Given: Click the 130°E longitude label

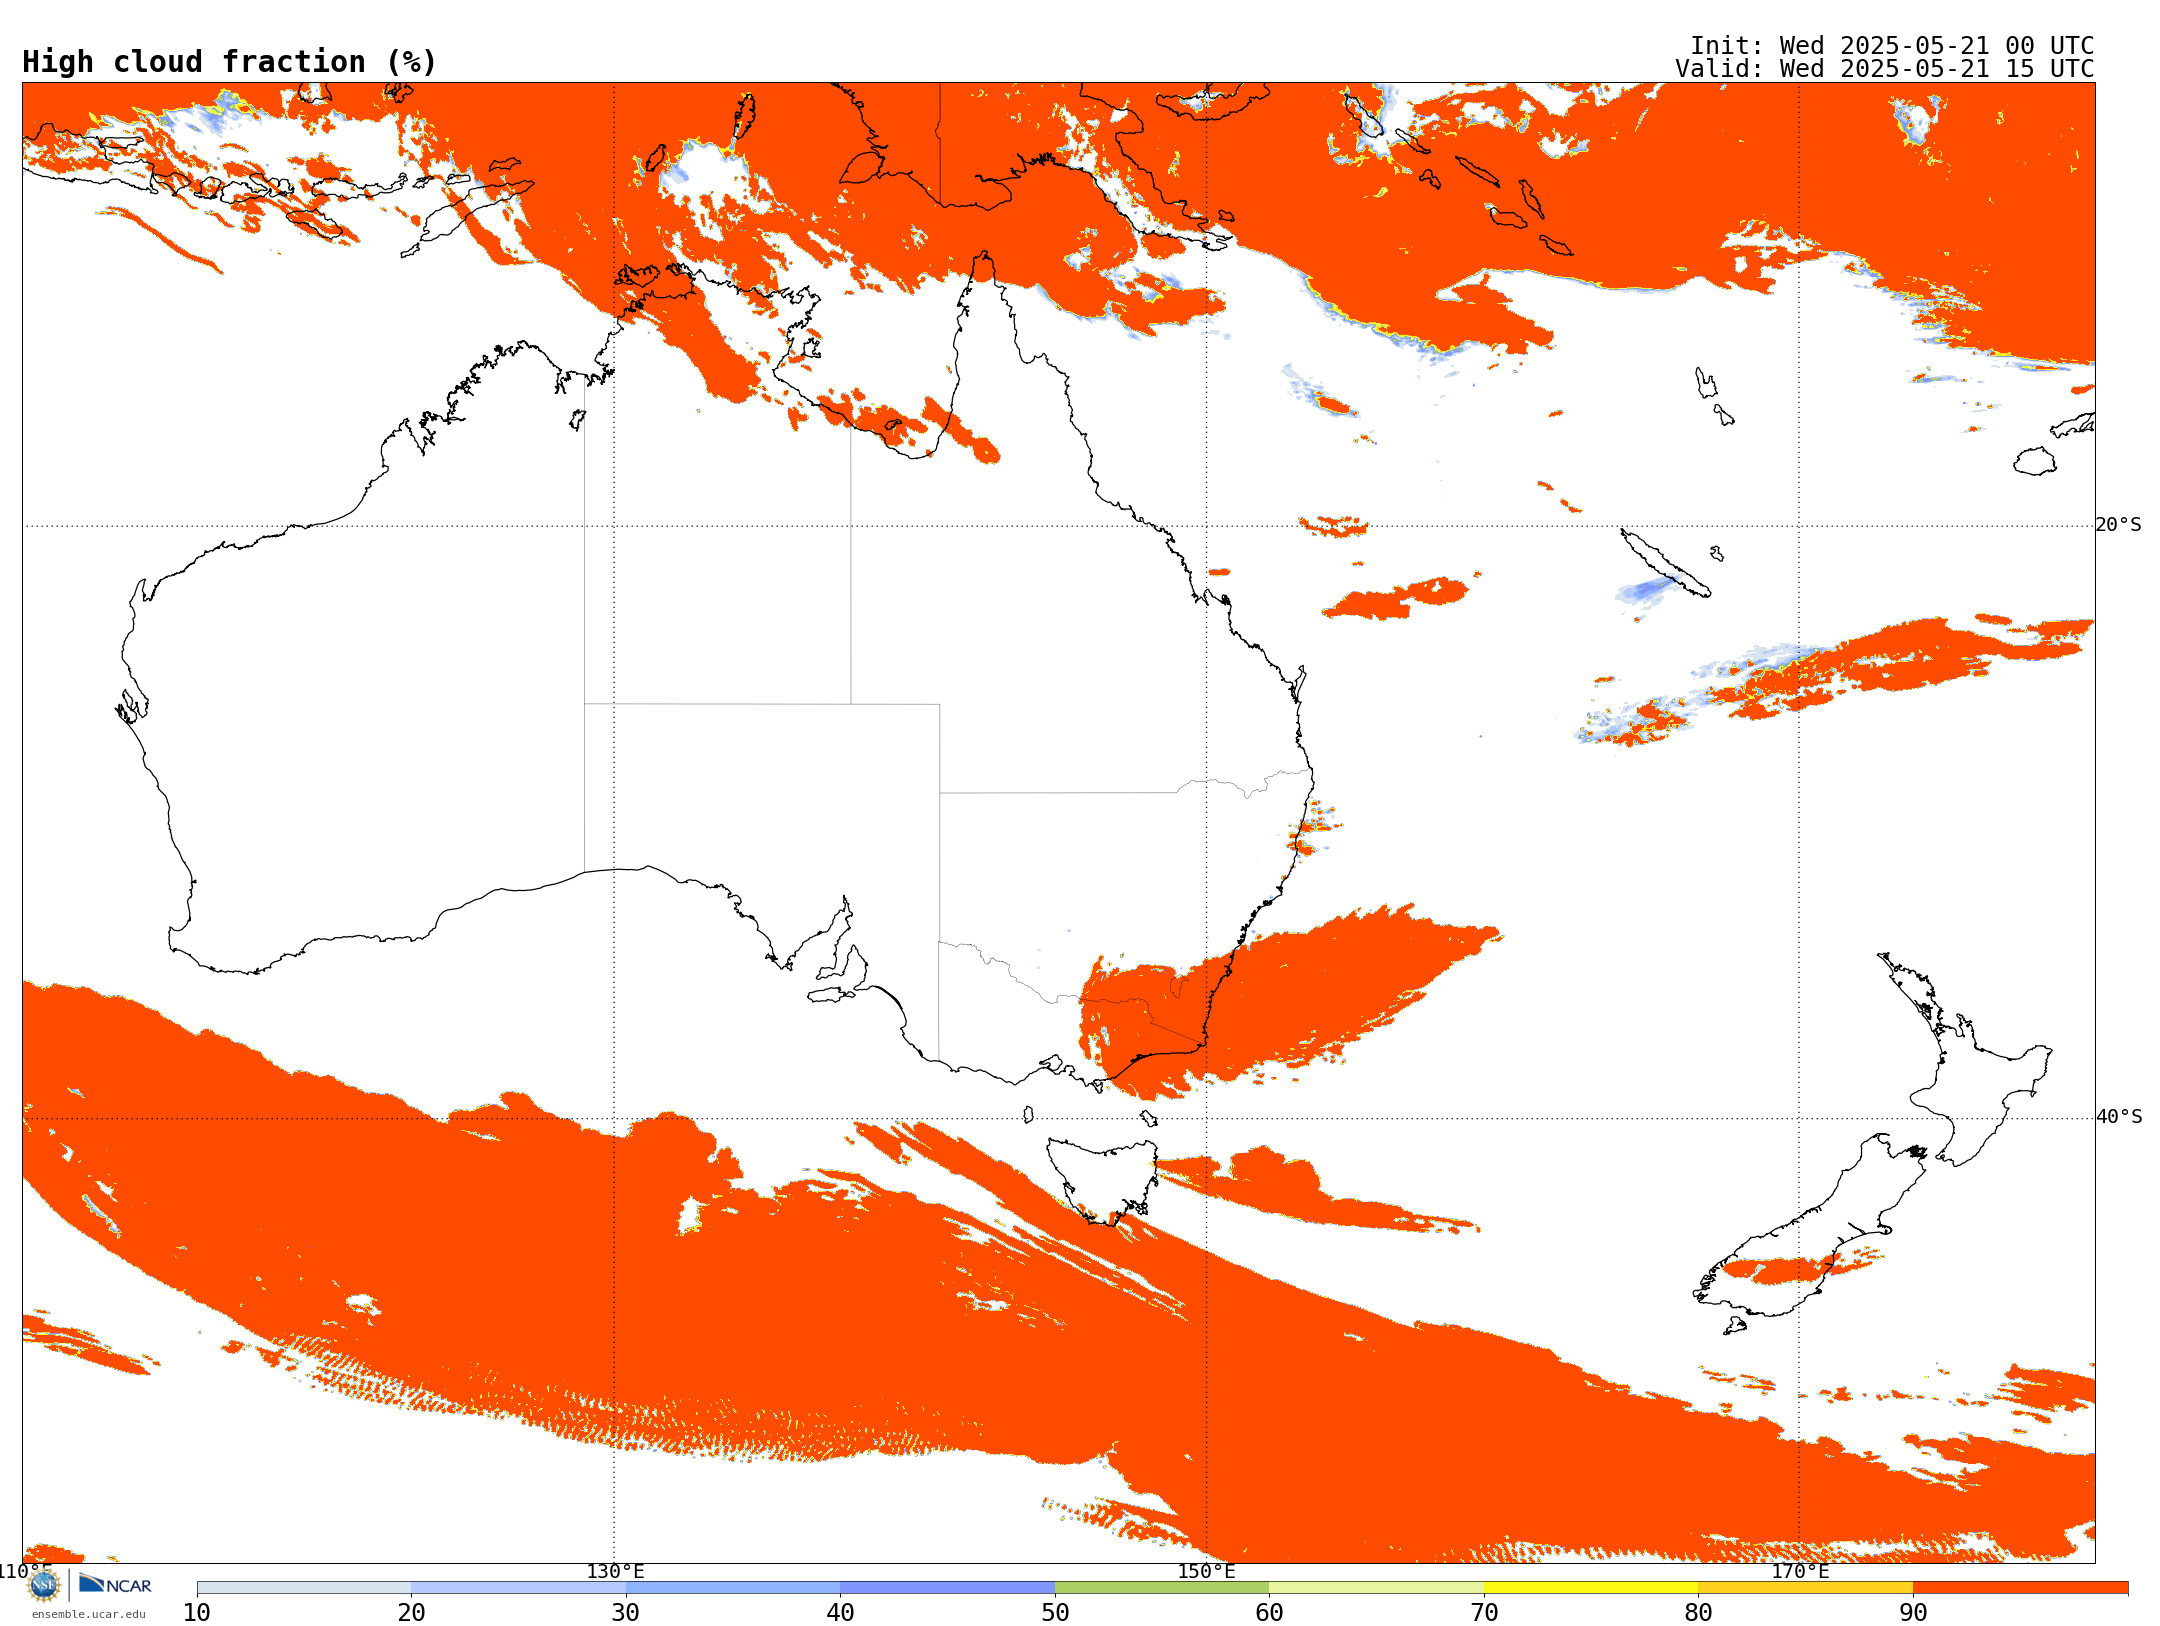Looking at the screenshot, I should coord(615,1572).
